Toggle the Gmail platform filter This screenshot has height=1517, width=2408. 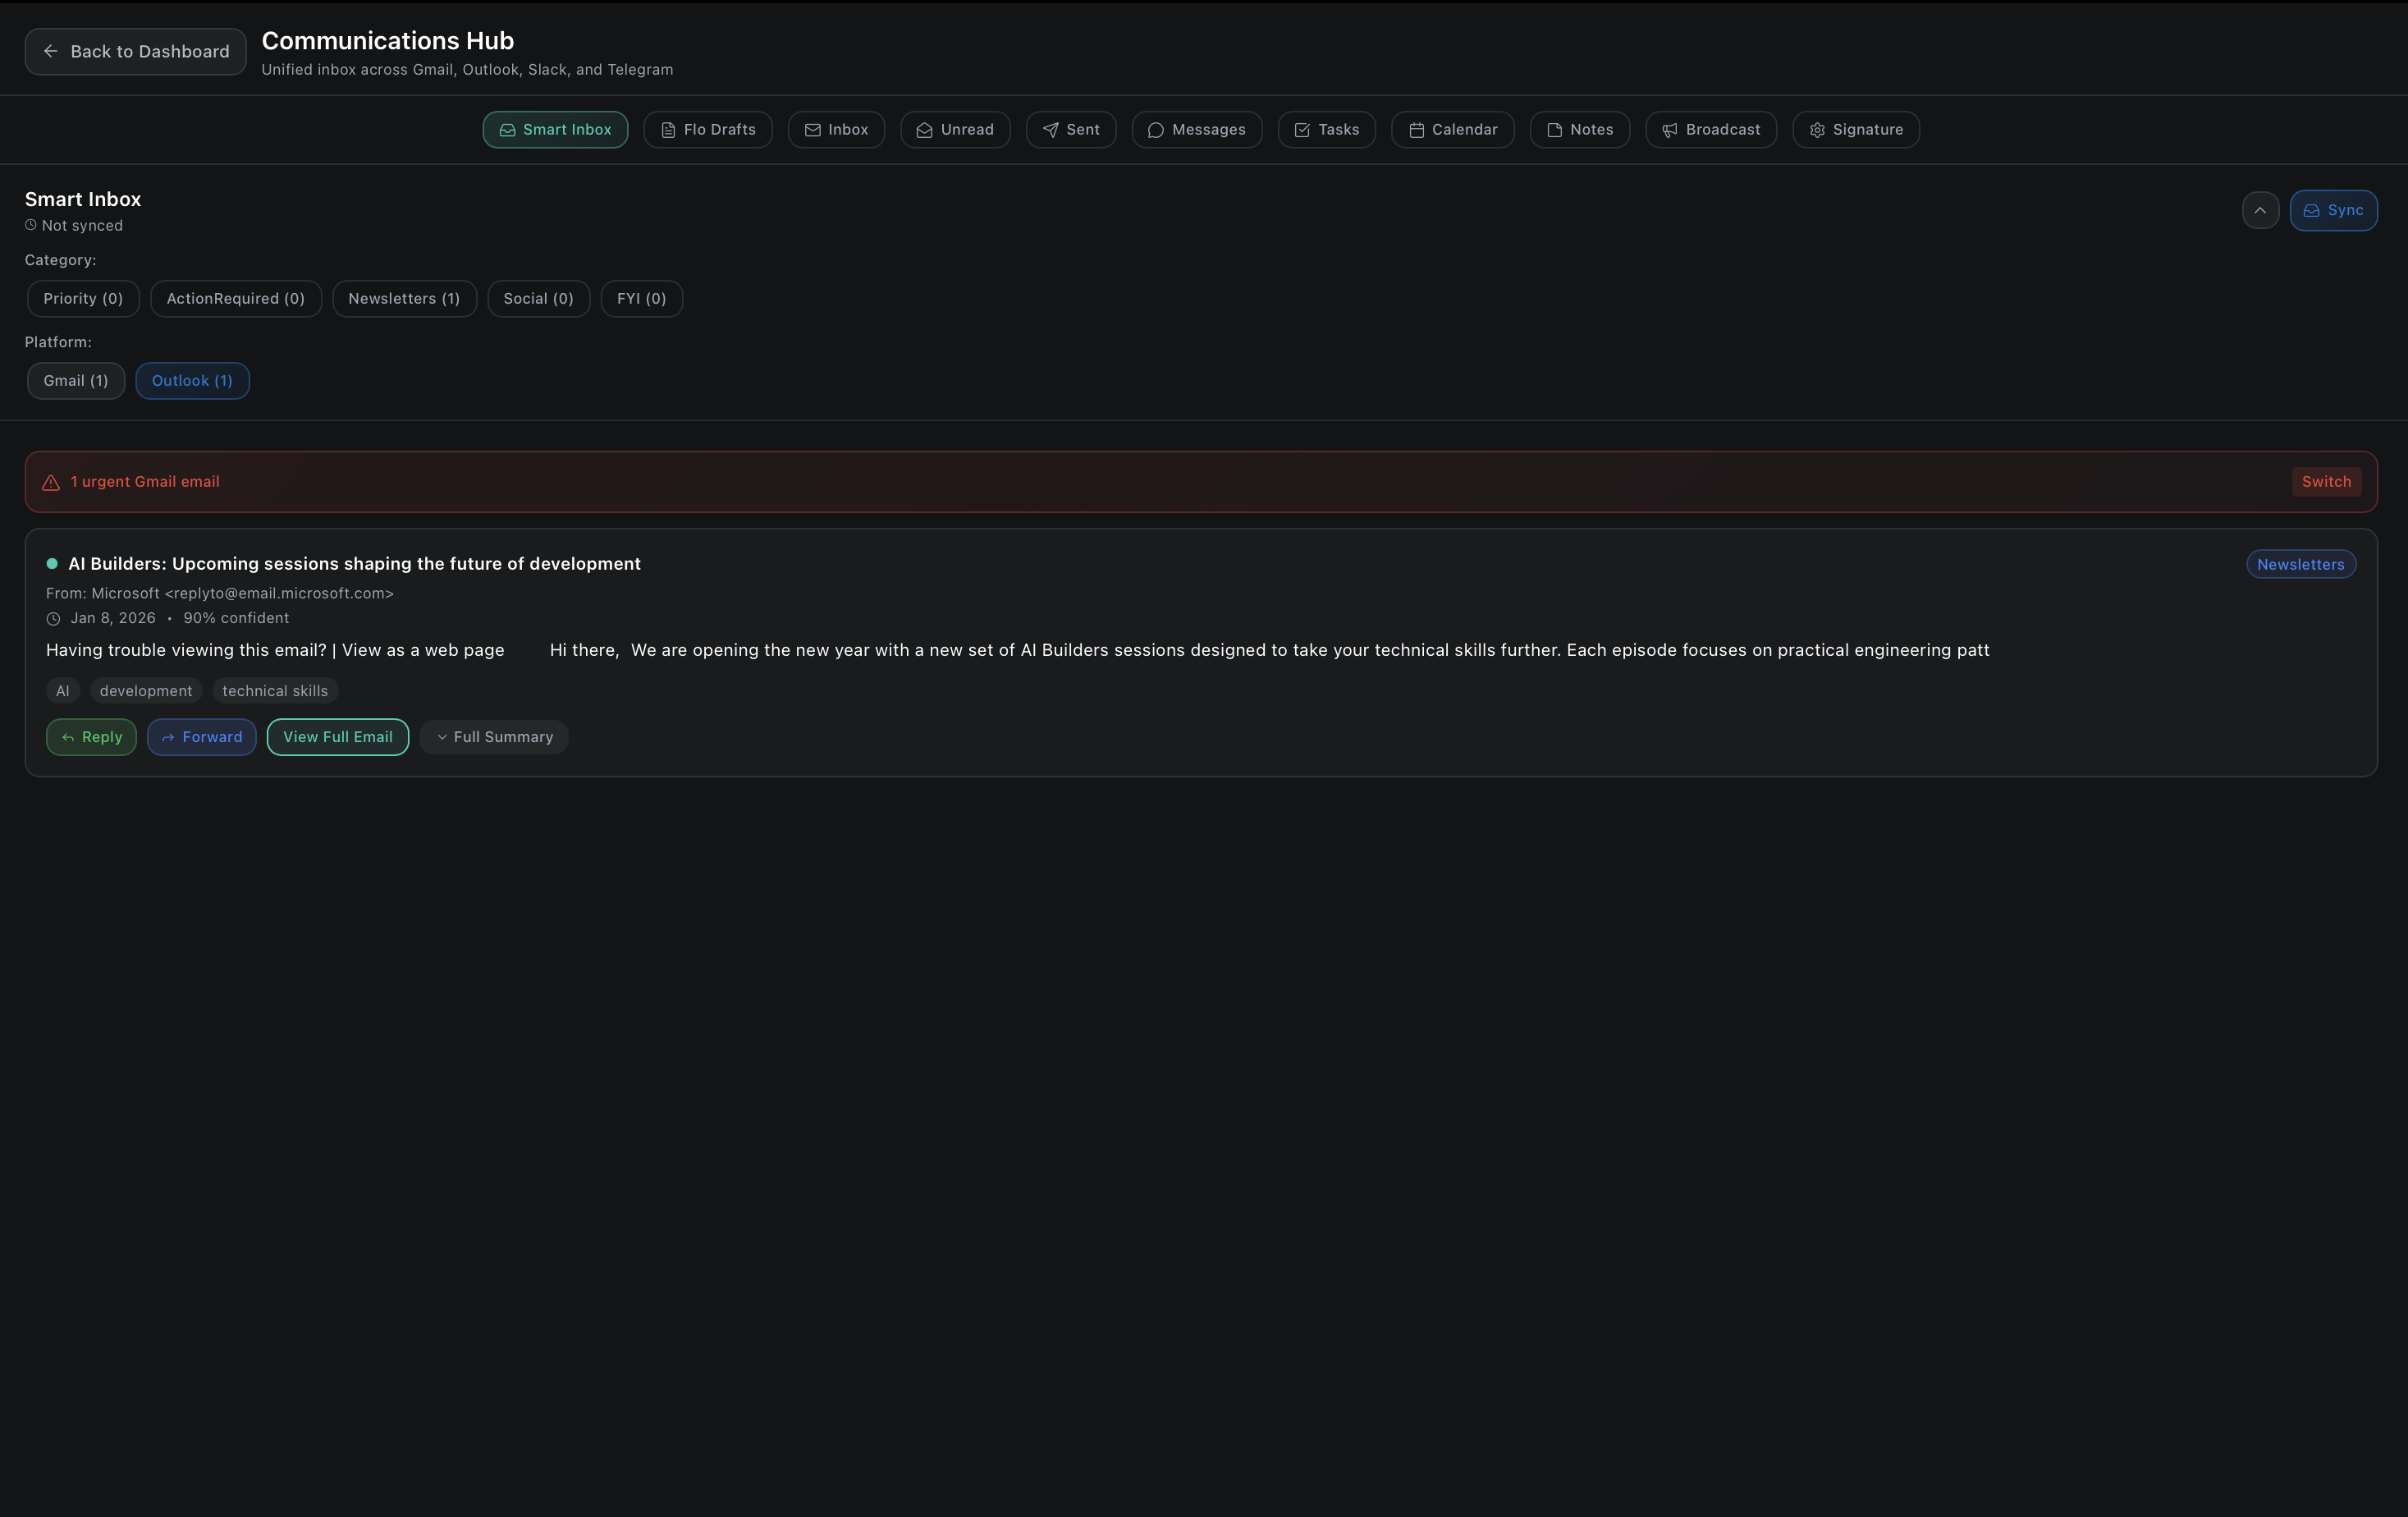(x=75, y=381)
